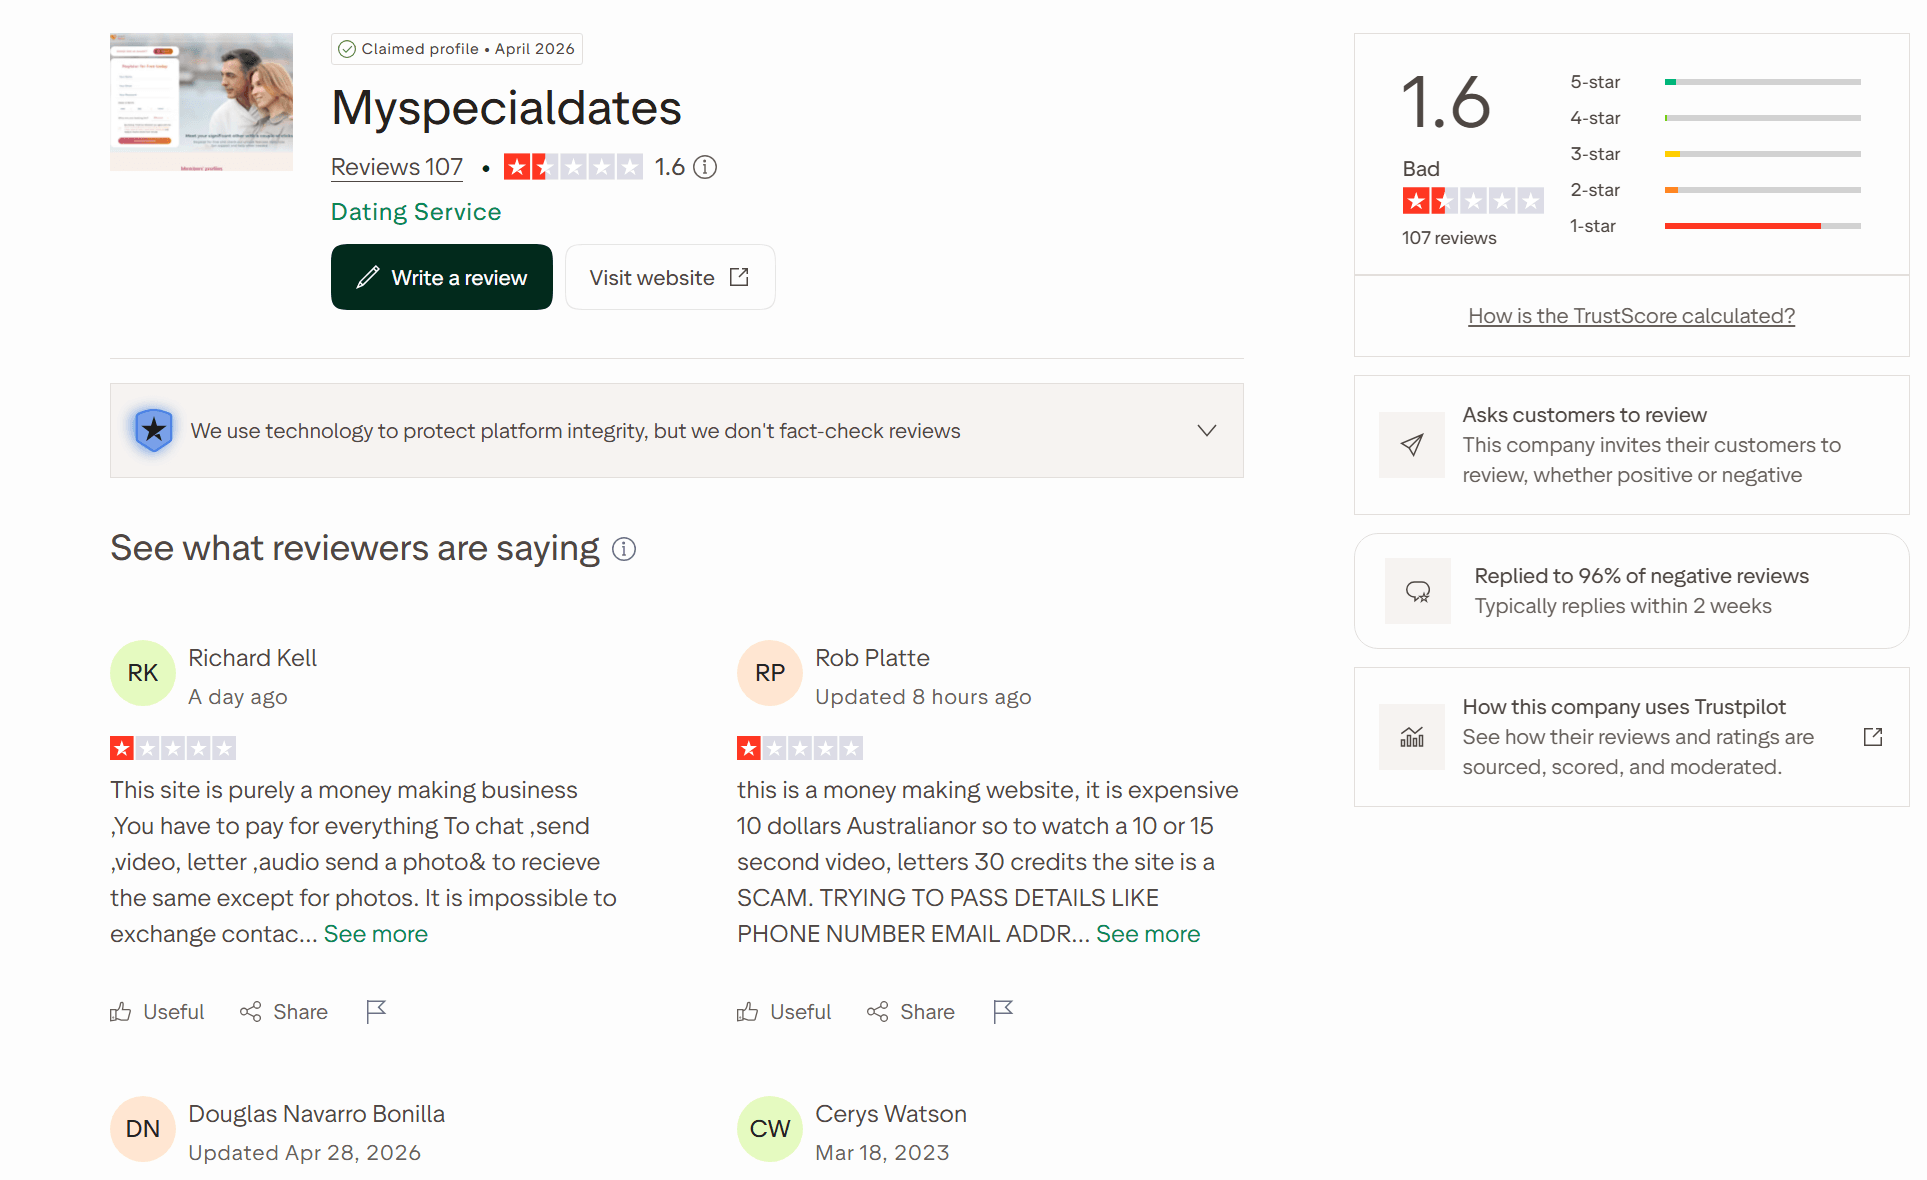The height and width of the screenshot is (1180, 1927).
Task: Click the share icon on Richard Kell's review
Action: 250,1012
